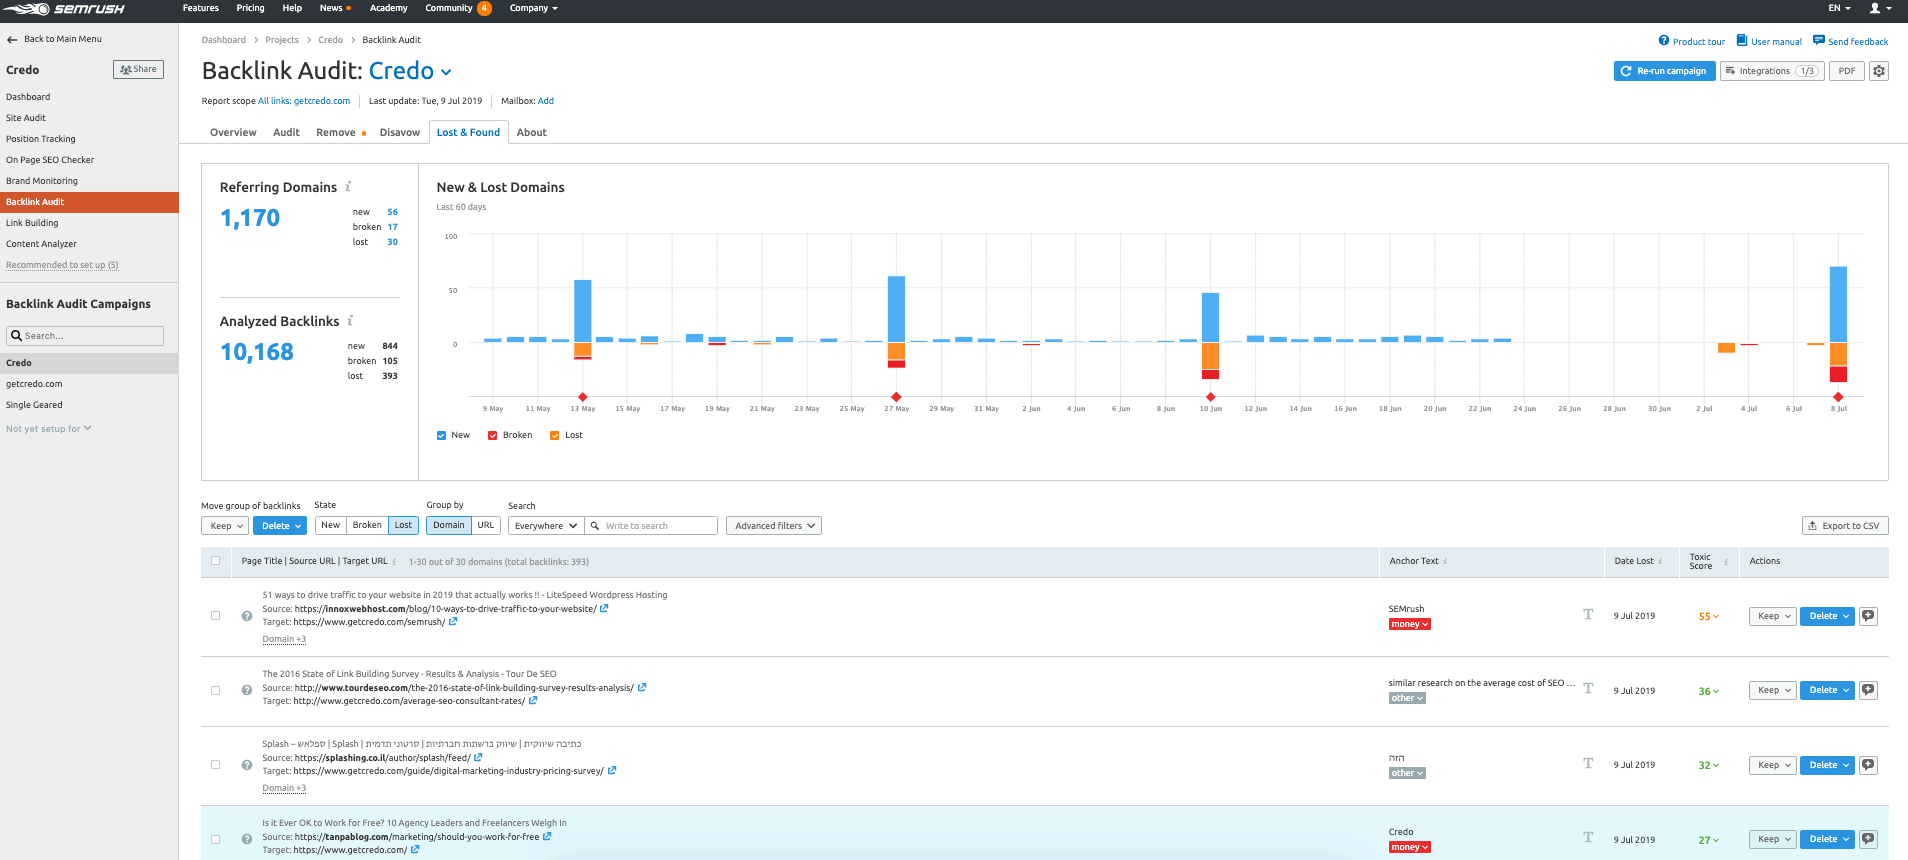Click the comment icon for tourdeseo row
Image resolution: width=1908 pixels, height=860 pixels.
(1868, 690)
